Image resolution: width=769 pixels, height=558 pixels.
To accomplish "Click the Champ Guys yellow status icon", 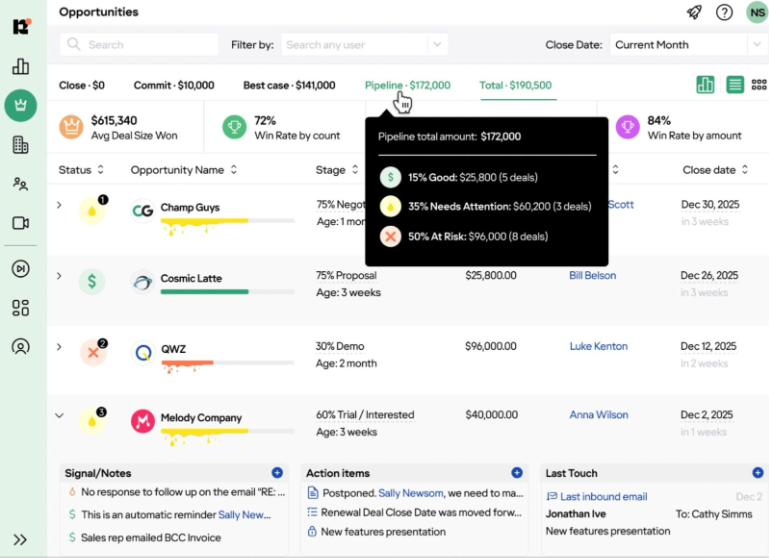I will pos(92,211).
